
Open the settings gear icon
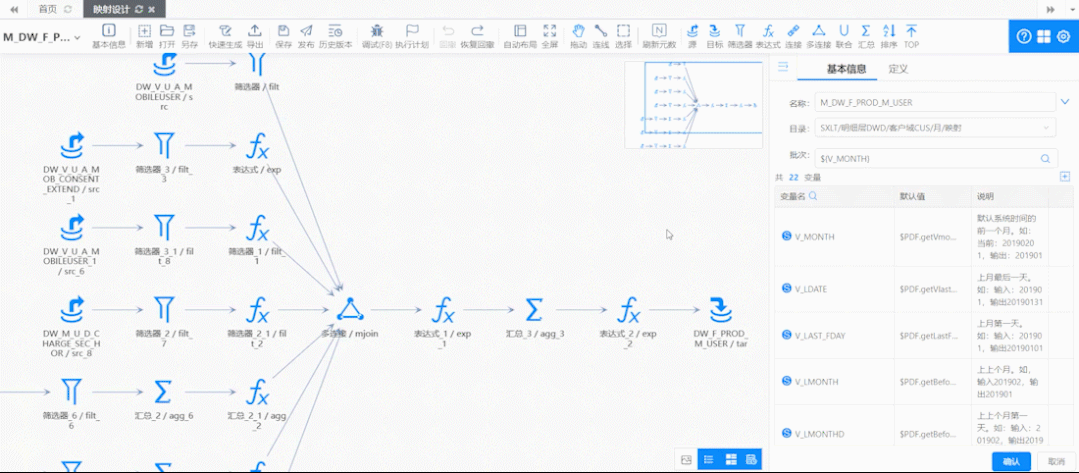(1064, 36)
